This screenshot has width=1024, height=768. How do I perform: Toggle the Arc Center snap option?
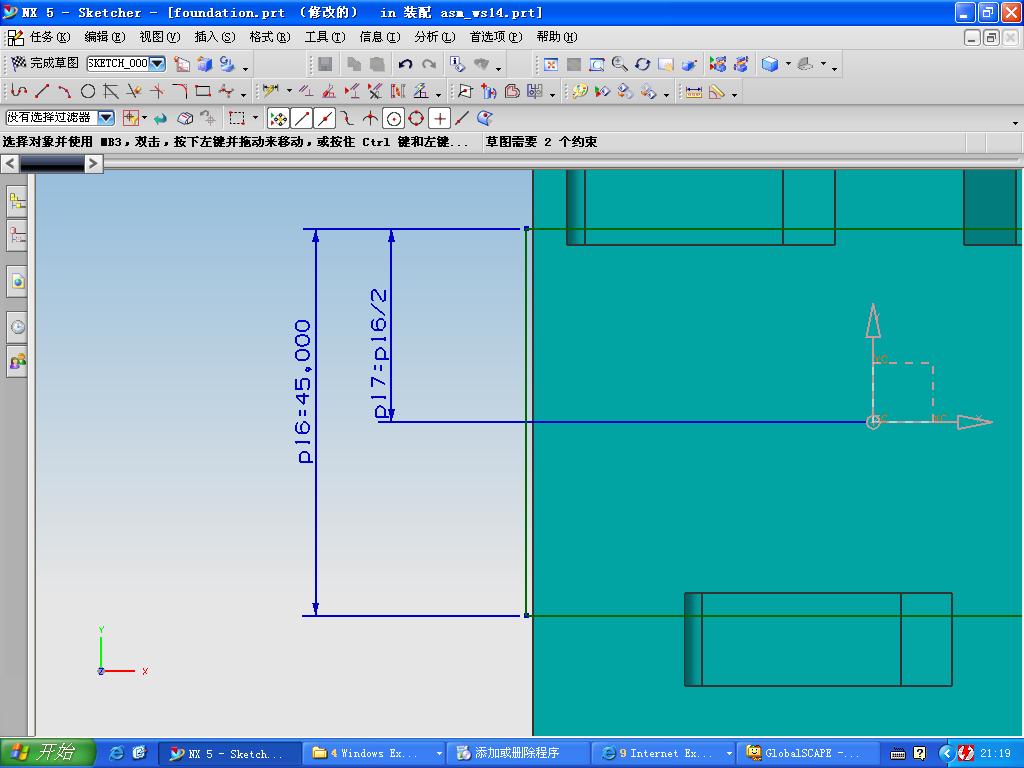pyautogui.click(x=393, y=118)
